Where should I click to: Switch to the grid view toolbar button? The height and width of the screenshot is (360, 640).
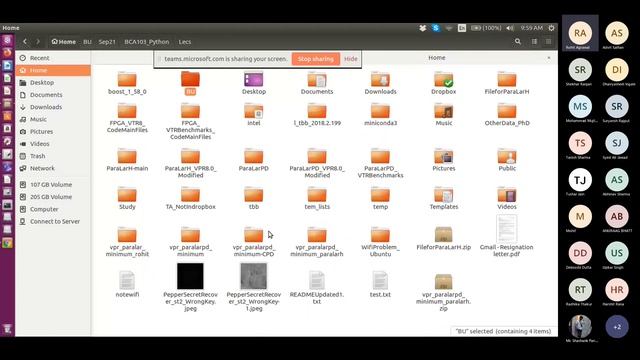[549, 41]
